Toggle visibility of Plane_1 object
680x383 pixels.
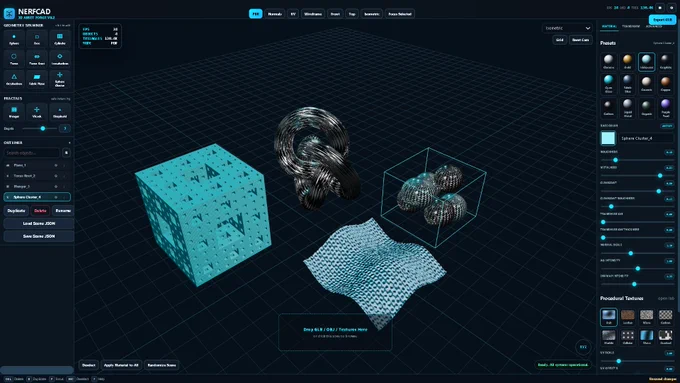click(x=56, y=165)
